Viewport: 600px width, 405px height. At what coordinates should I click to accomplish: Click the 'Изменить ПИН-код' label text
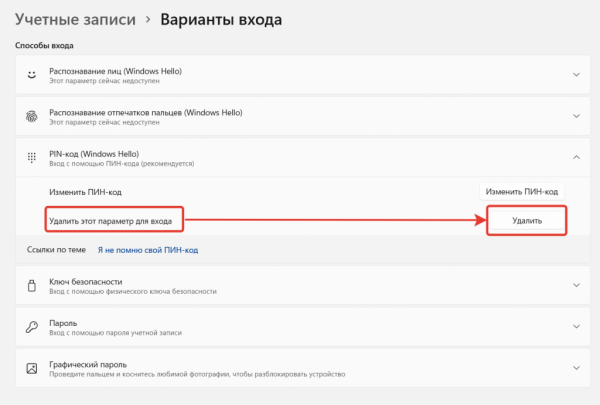click(x=85, y=192)
